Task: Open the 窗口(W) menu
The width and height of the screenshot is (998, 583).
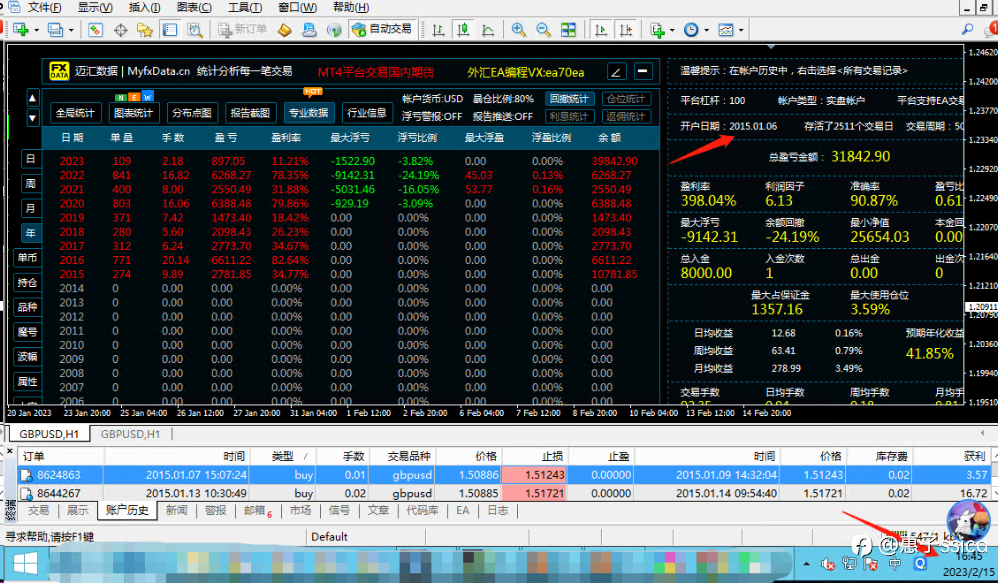Action: pyautogui.click(x=298, y=8)
